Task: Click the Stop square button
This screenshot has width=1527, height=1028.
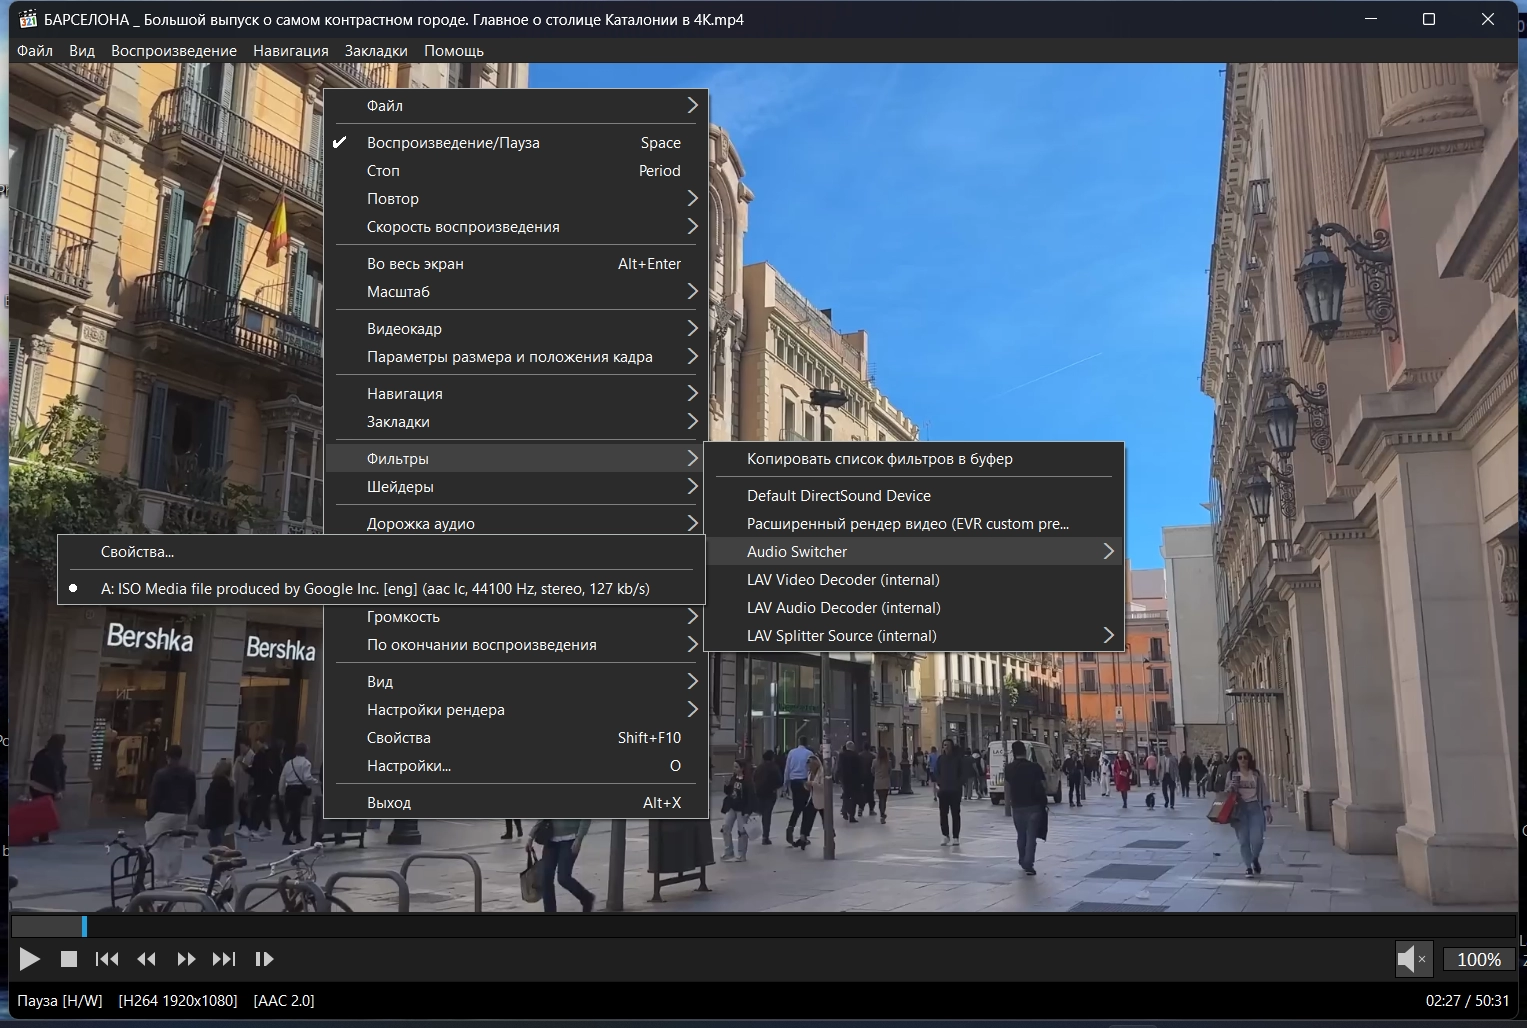Action: click(x=69, y=959)
